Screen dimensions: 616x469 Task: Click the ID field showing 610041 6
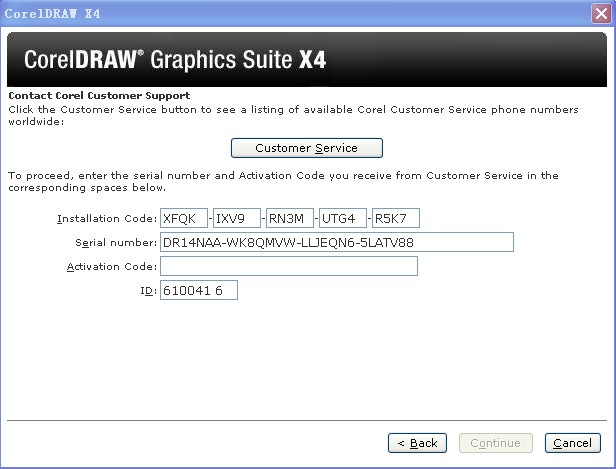(198, 290)
